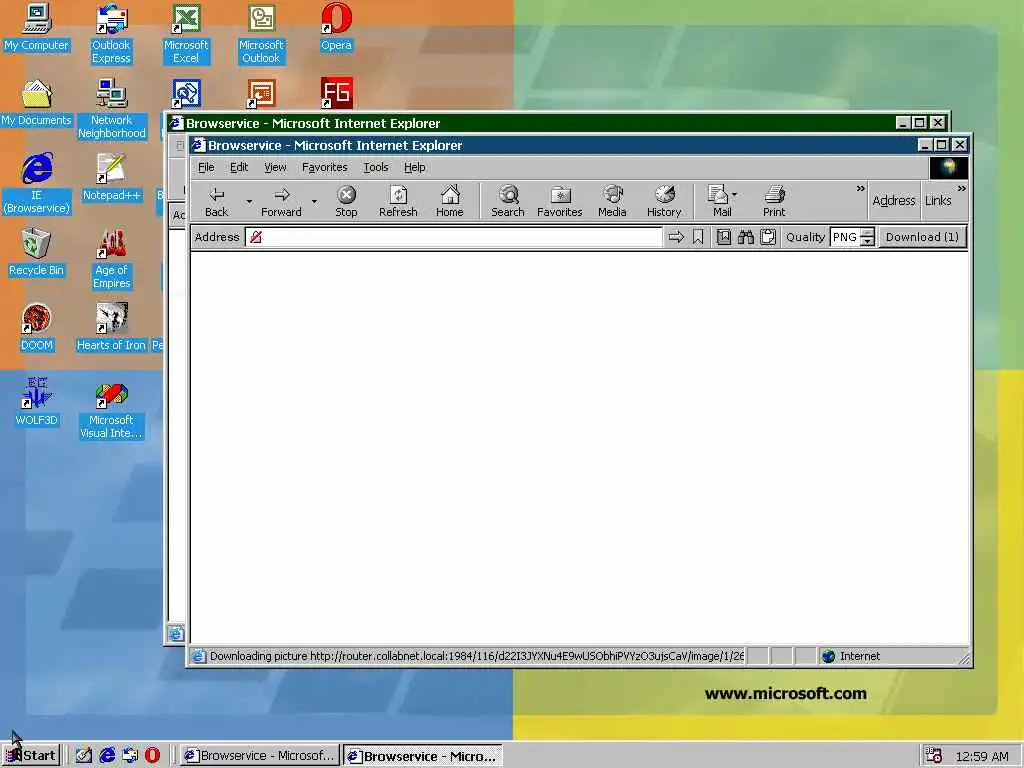Select the FG desktop icon
The height and width of the screenshot is (768, 1024).
coord(336,93)
